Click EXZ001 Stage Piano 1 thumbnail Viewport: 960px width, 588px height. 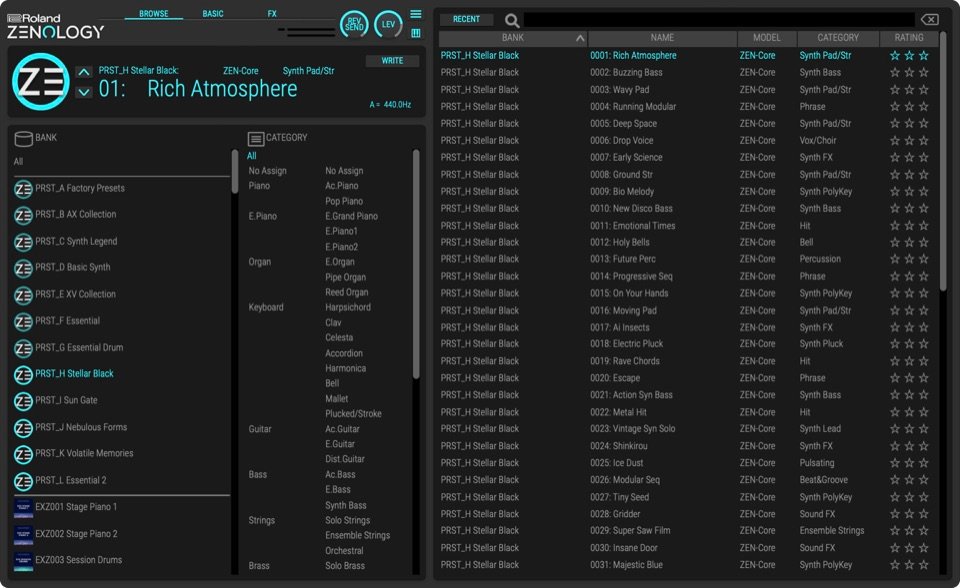23,508
